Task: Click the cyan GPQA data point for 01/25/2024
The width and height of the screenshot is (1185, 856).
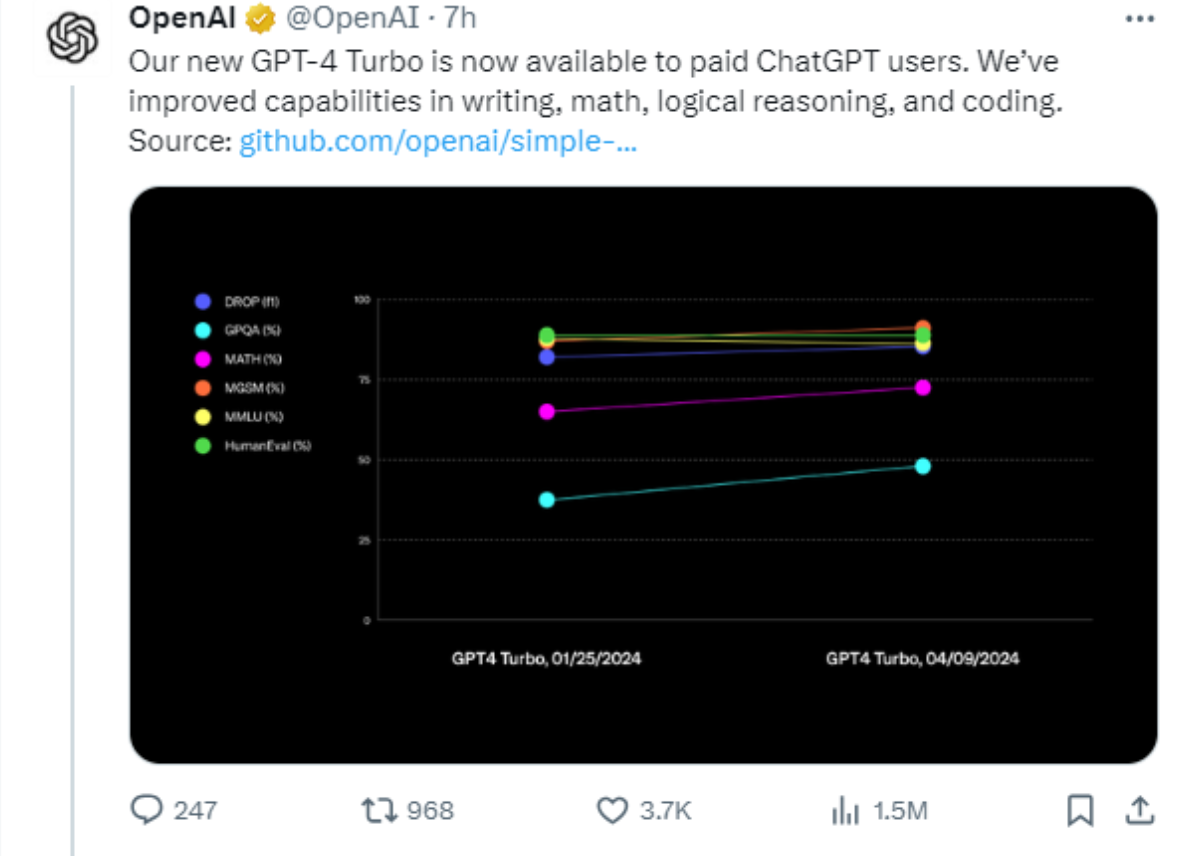Action: (x=546, y=499)
